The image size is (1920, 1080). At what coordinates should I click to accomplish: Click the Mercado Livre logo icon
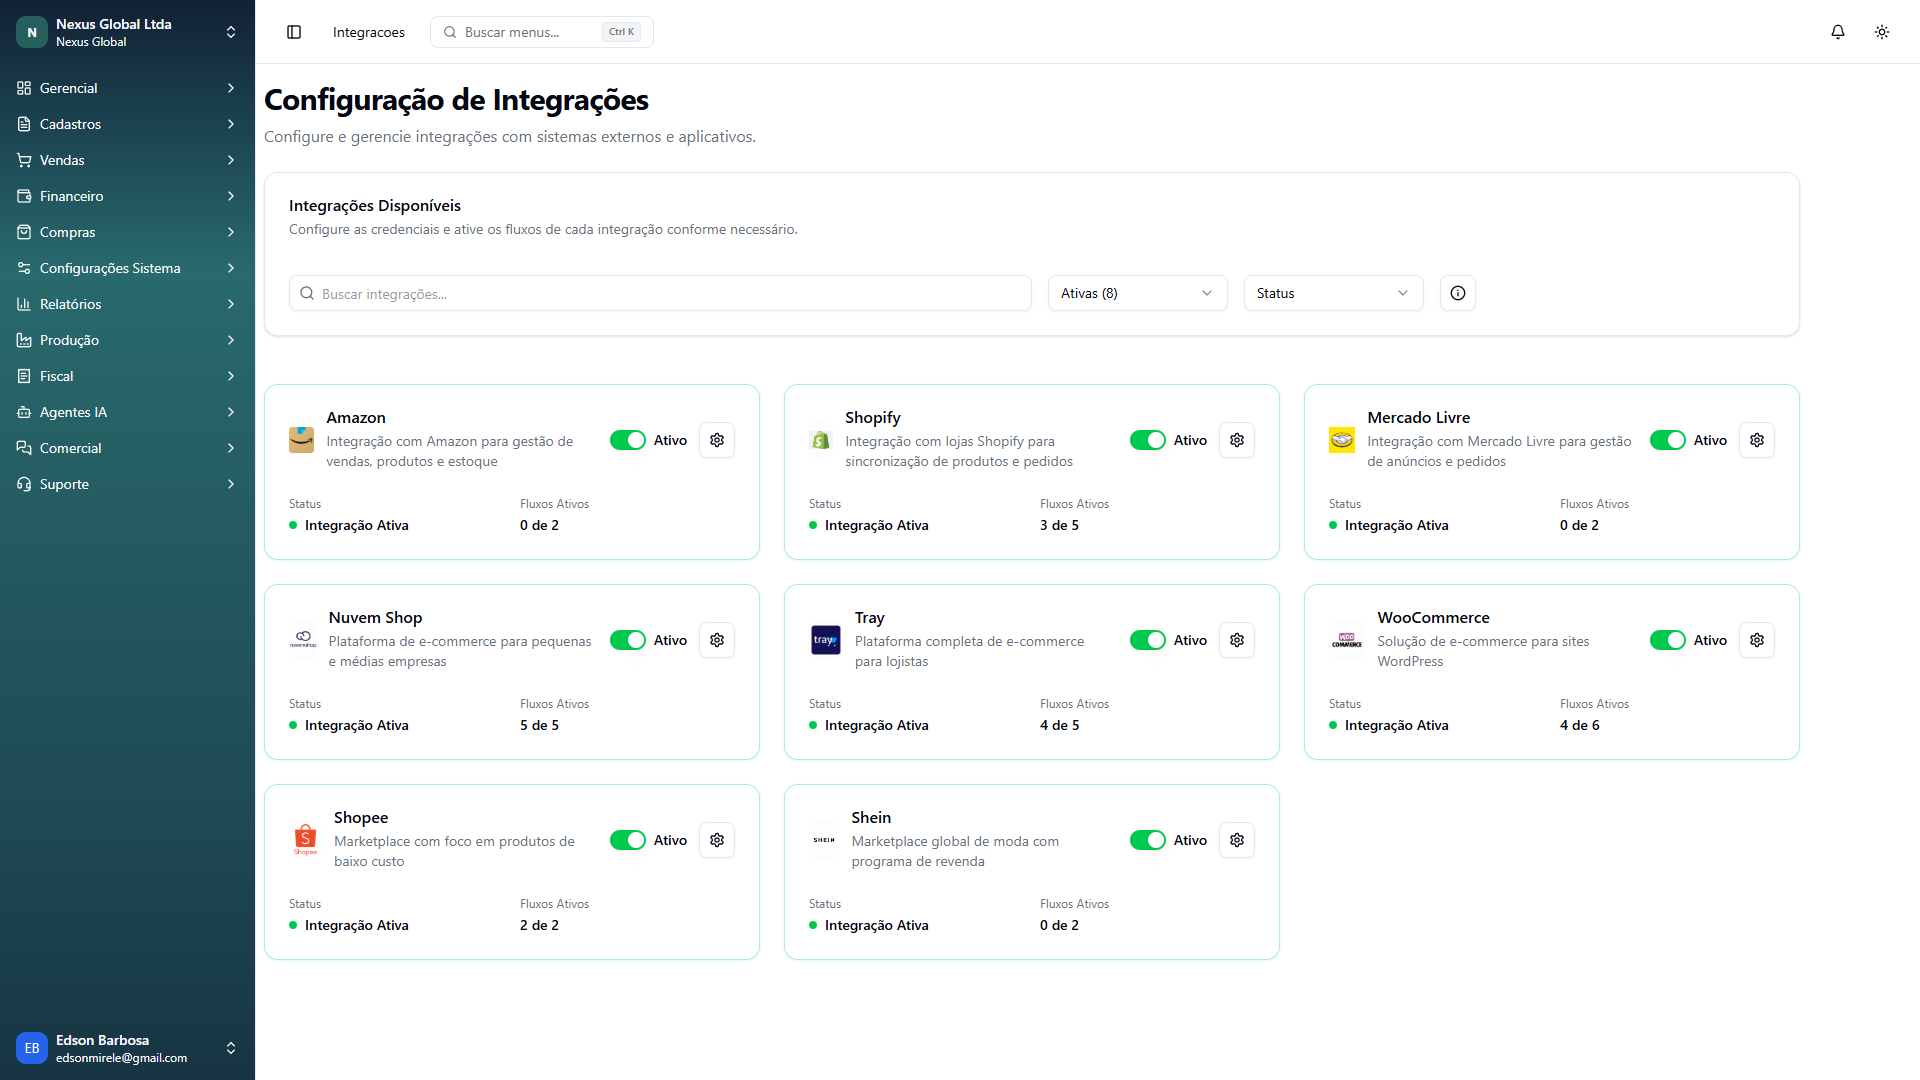[1342, 440]
